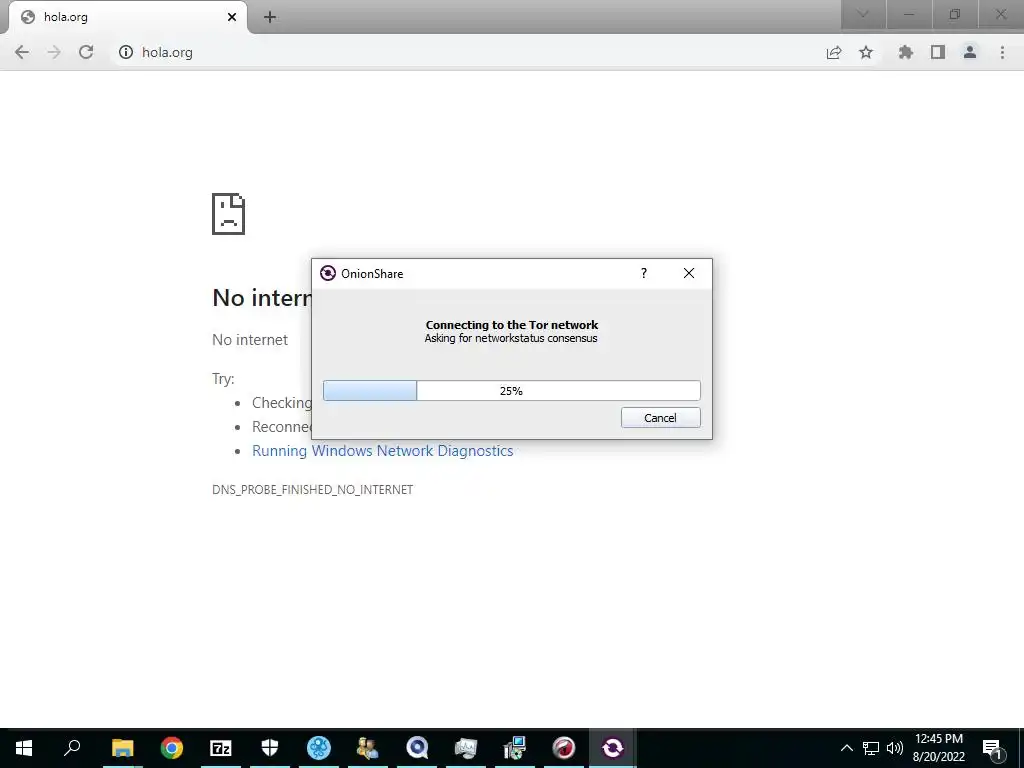The height and width of the screenshot is (768, 1024).
Task: Launch Google Chrome from taskbar
Action: click(x=172, y=748)
